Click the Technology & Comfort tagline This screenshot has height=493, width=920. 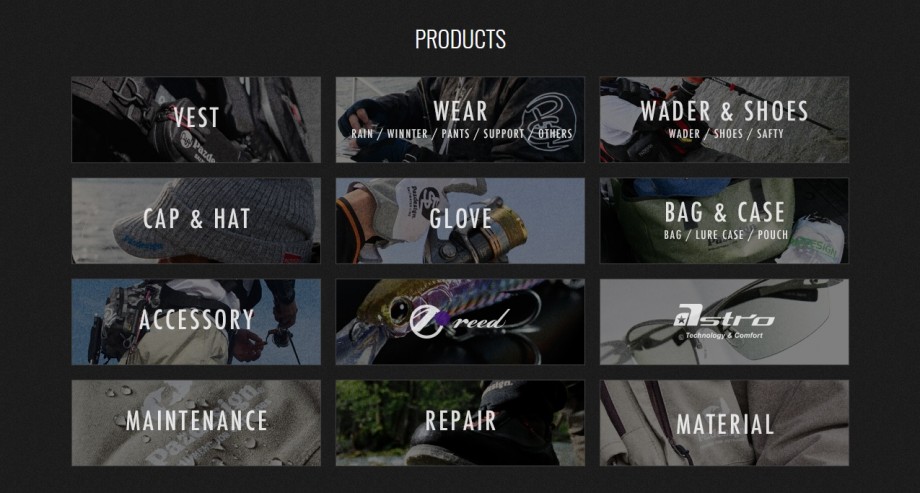724,336
